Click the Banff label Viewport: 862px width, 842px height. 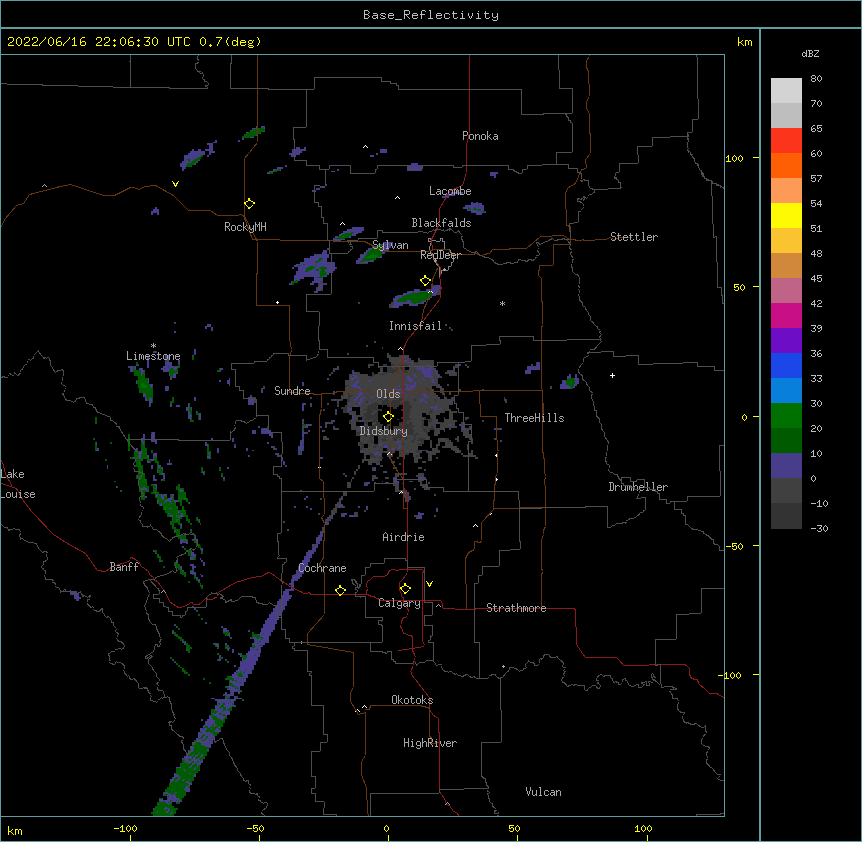(x=124, y=567)
